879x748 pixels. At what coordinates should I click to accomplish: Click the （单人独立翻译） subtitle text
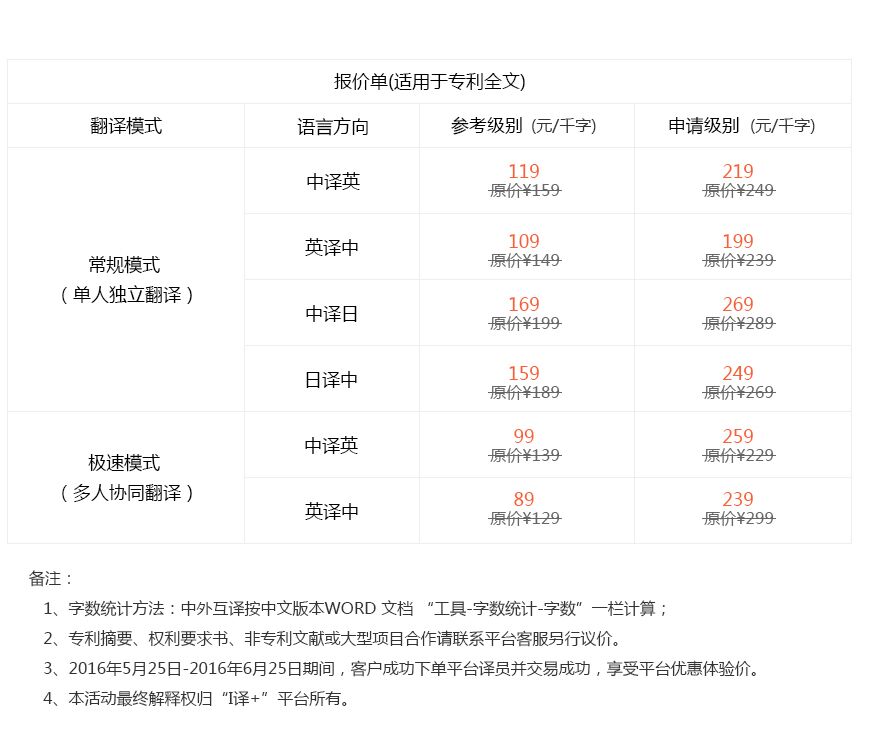(x=126, y=294)
